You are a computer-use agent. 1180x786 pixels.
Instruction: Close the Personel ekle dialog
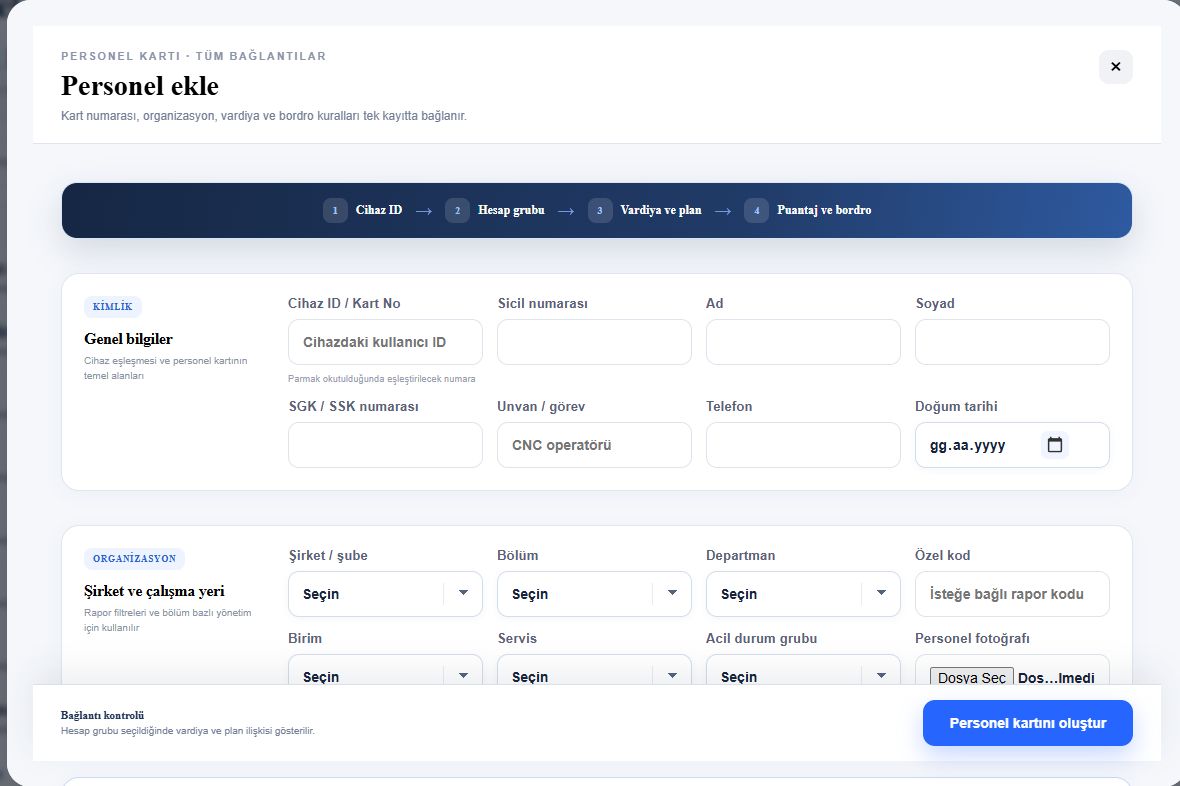[1115, 67]
